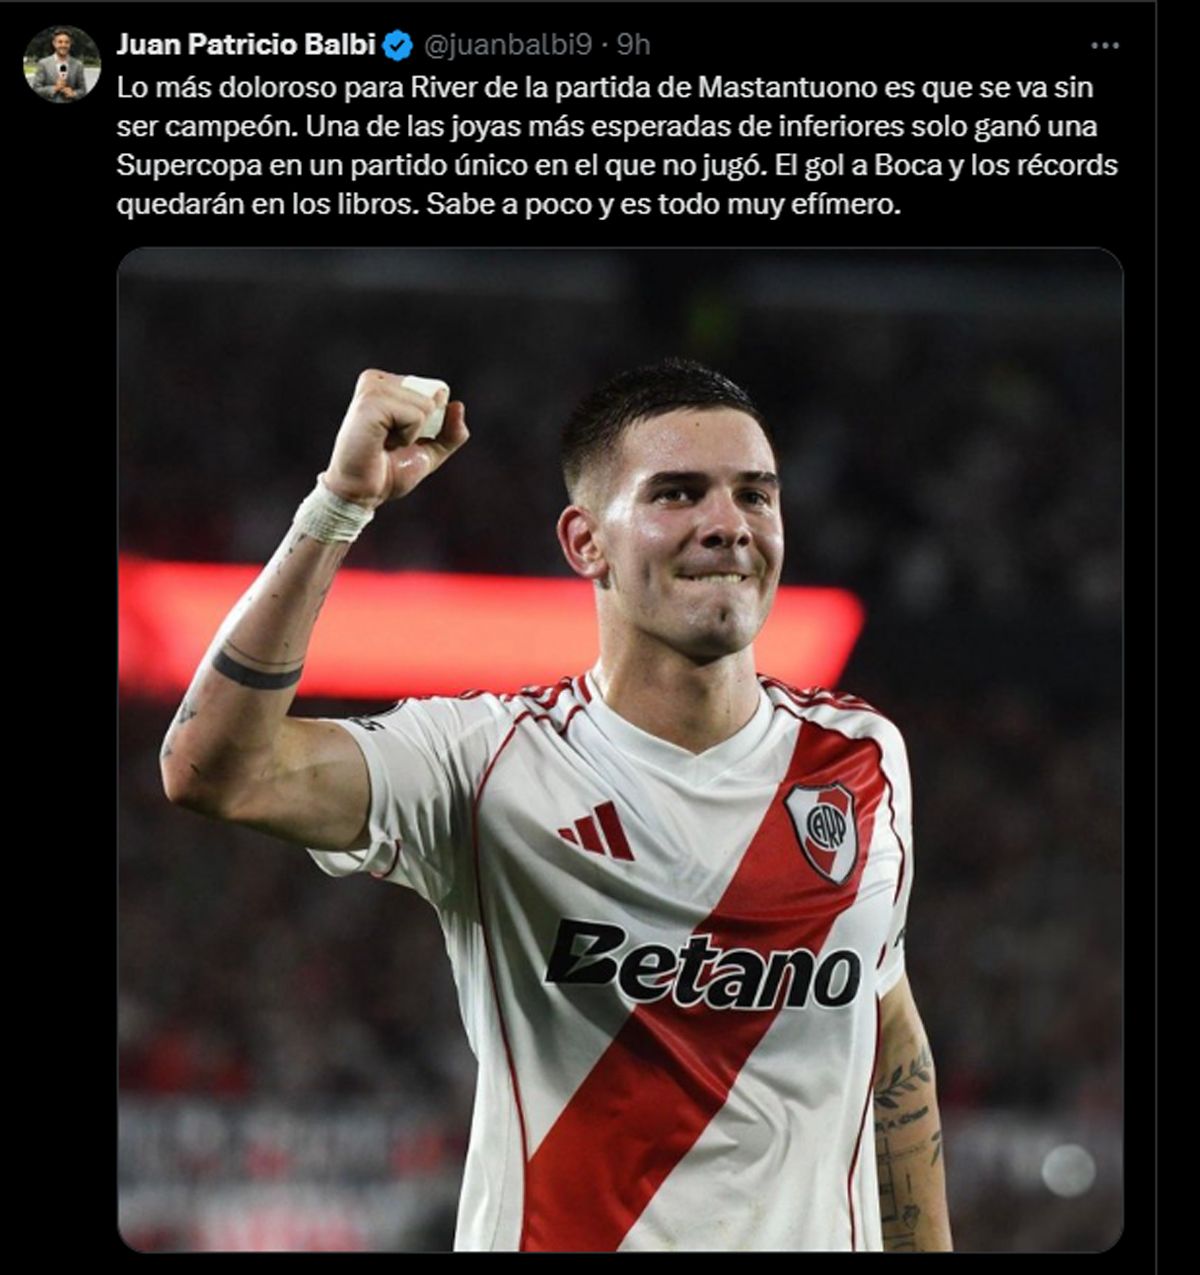Screen dimensions: 1200x1275
Task: Click the tweet text about Mastantuono
Action: tap(617, 146)
